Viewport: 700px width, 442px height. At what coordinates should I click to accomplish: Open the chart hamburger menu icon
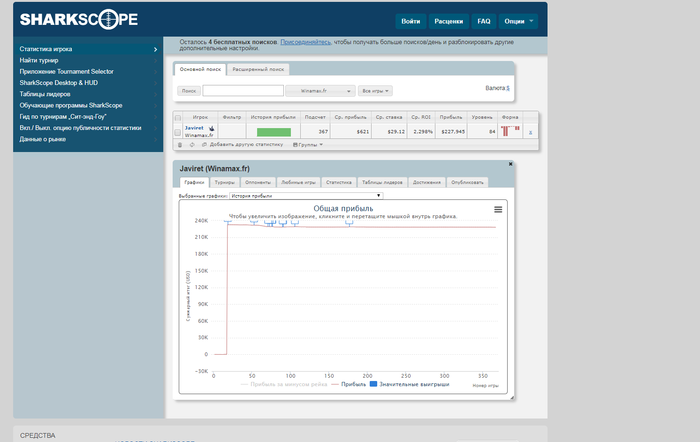[x=498, y=209]
